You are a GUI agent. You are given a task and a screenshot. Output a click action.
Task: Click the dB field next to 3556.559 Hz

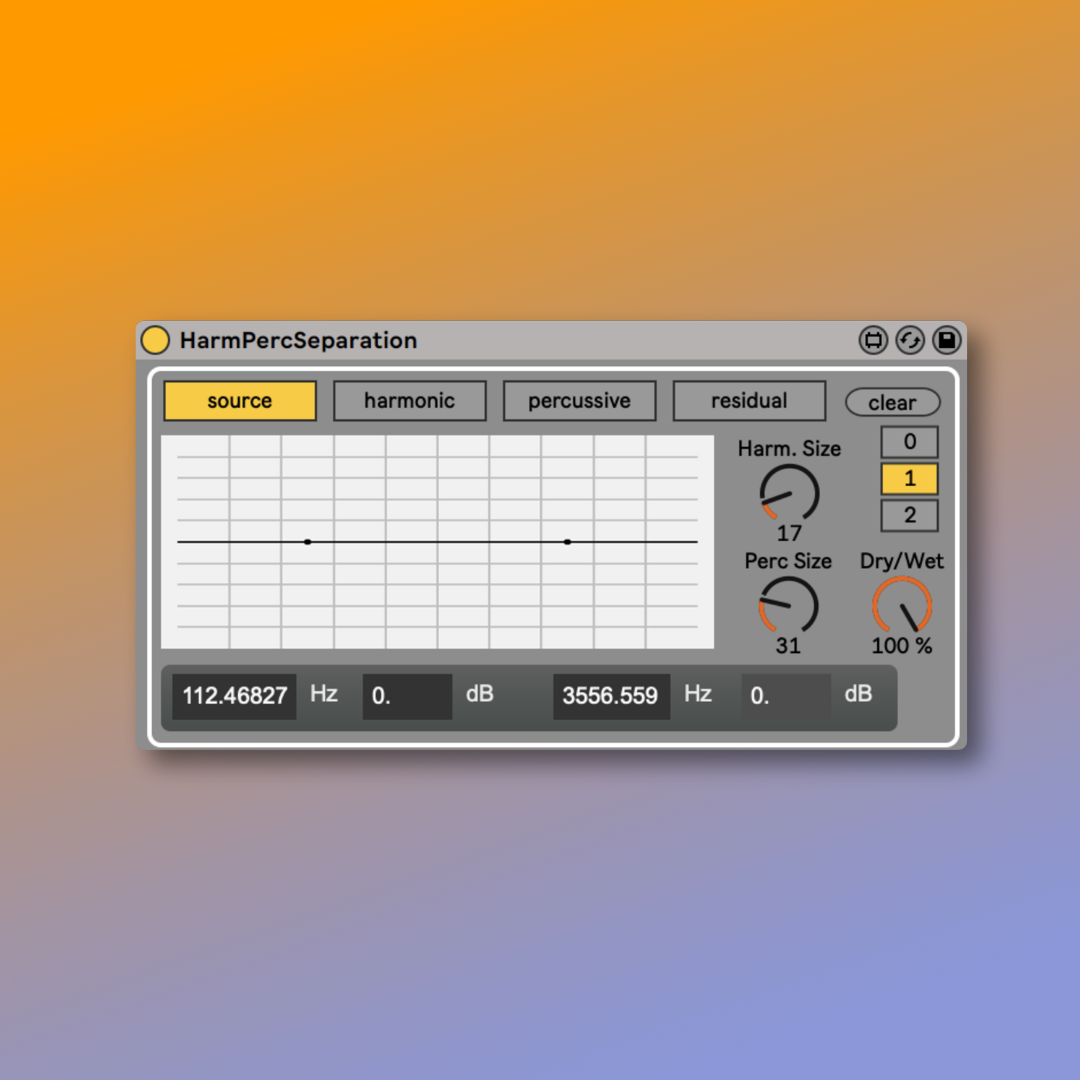tap(785, 696)
